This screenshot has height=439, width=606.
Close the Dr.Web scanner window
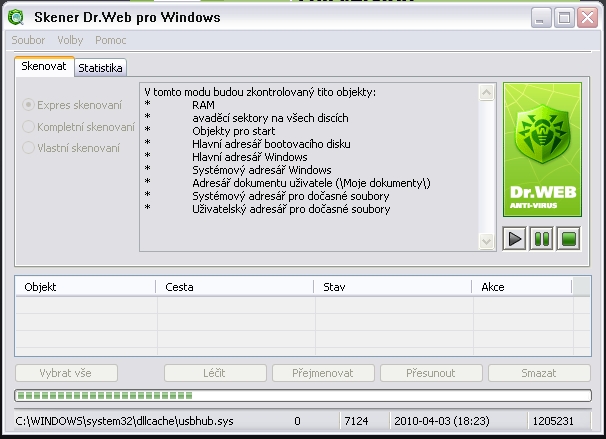[x=587, y=18]
